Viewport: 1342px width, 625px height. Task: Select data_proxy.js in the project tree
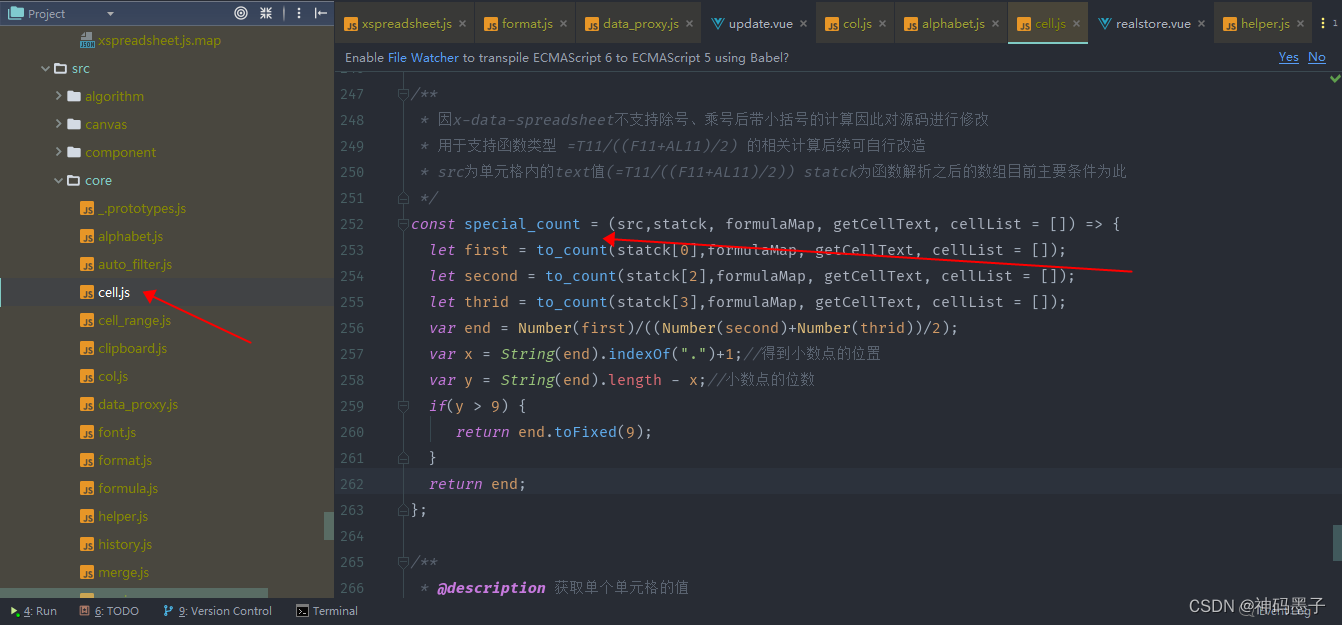tap(129, 405)
